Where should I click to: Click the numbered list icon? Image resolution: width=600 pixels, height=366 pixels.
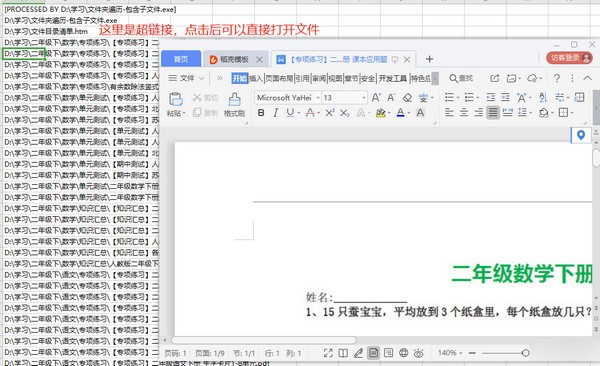point(470,98)
